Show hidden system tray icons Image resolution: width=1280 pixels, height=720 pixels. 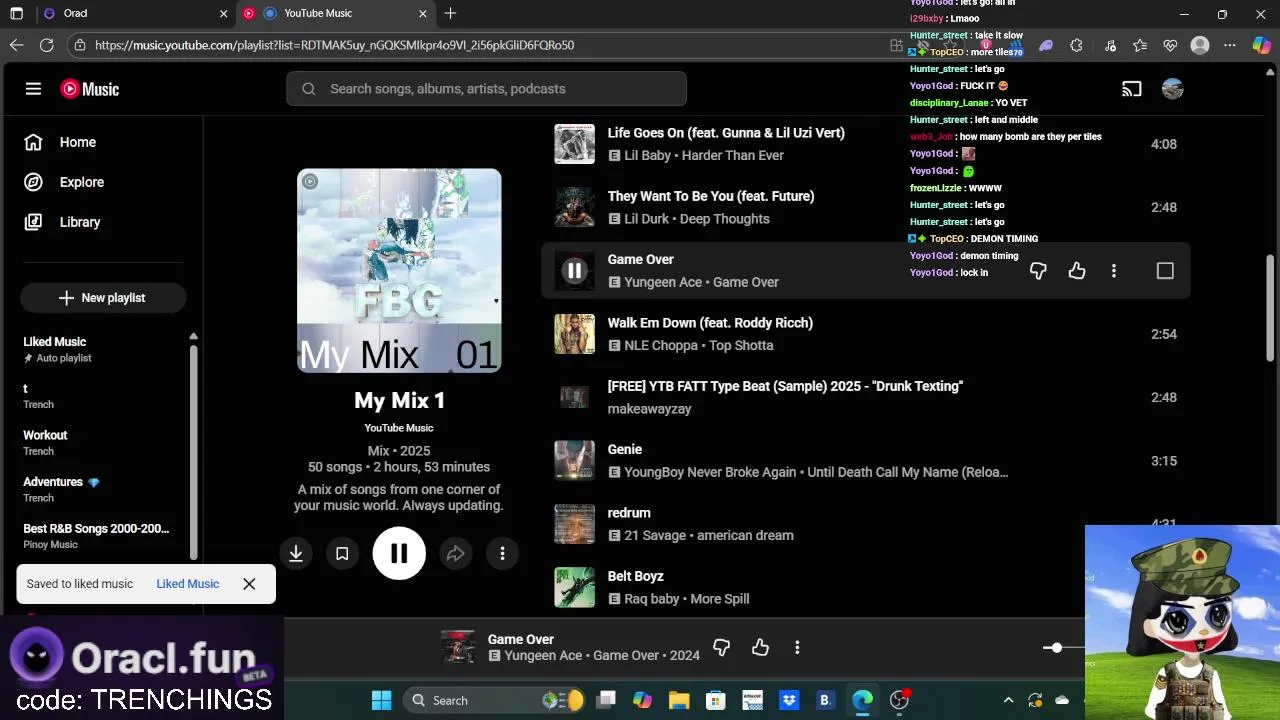pyautogui.click(x=1008, y=700)
